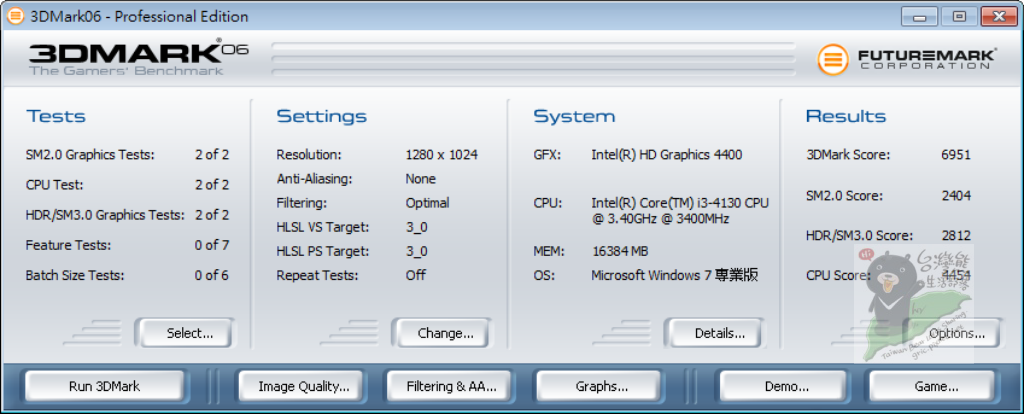Click the 3DMark Score value 6951
This screenshot has width=1024, height=414.
[x=956, y=155]
